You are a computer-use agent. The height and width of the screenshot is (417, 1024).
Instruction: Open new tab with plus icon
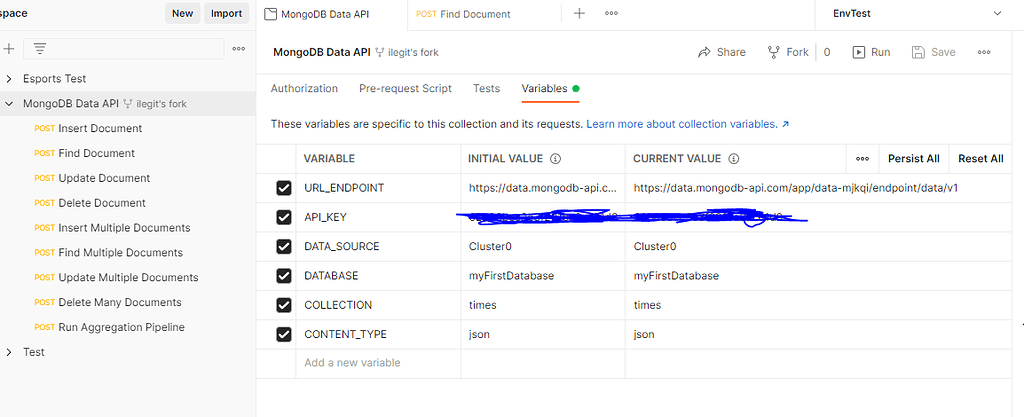[579, 14]
